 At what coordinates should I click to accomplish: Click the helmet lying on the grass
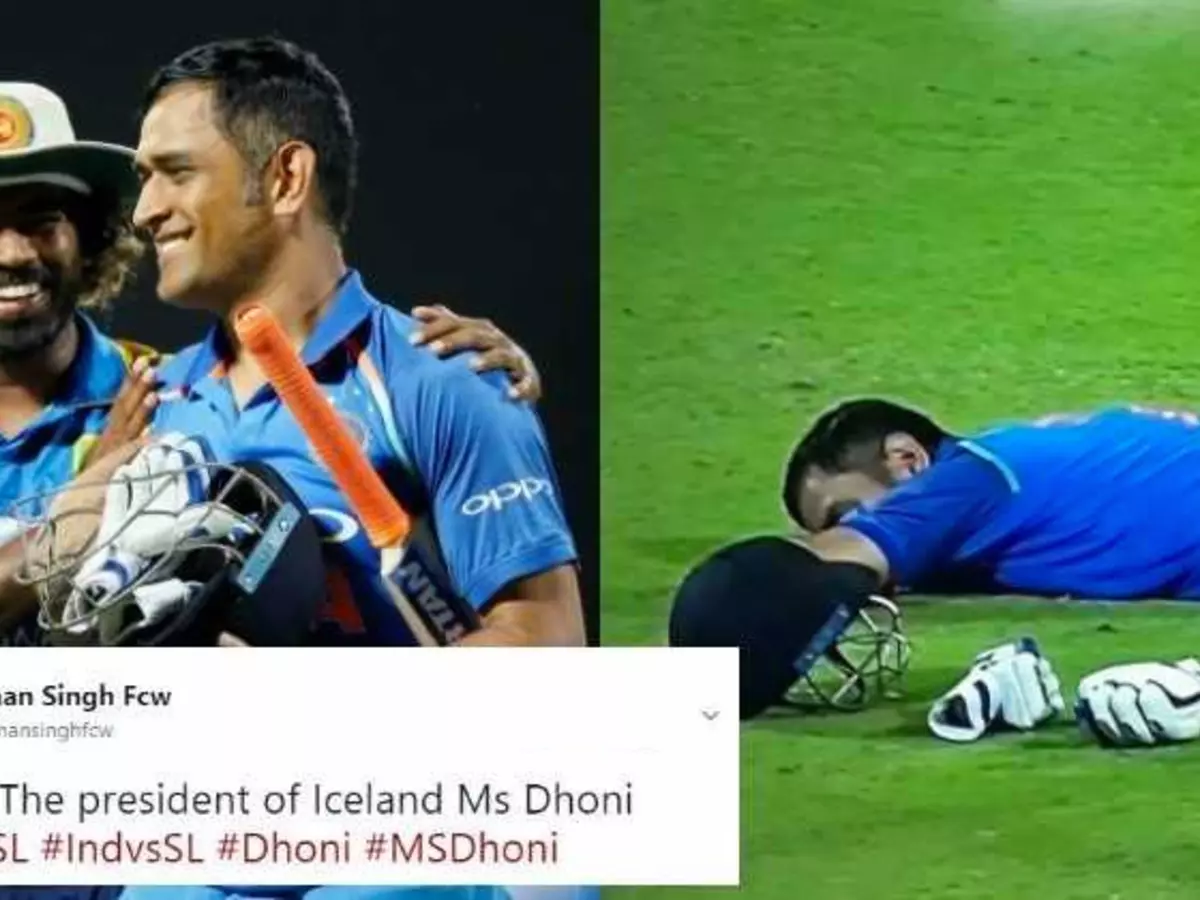[790, 625]
